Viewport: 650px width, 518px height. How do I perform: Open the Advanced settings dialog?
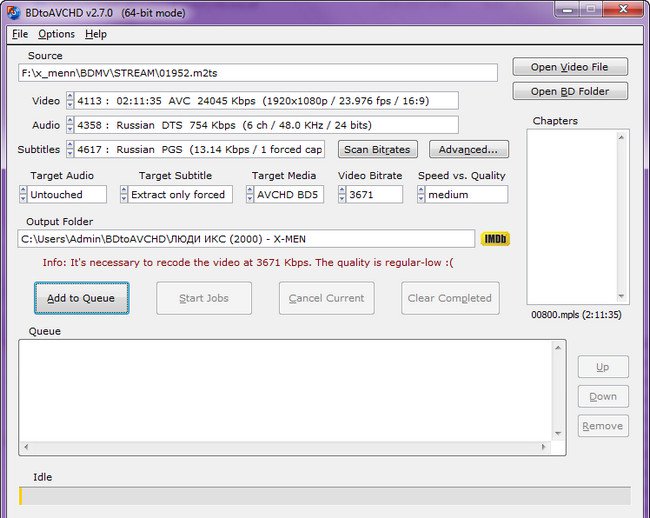468,150
